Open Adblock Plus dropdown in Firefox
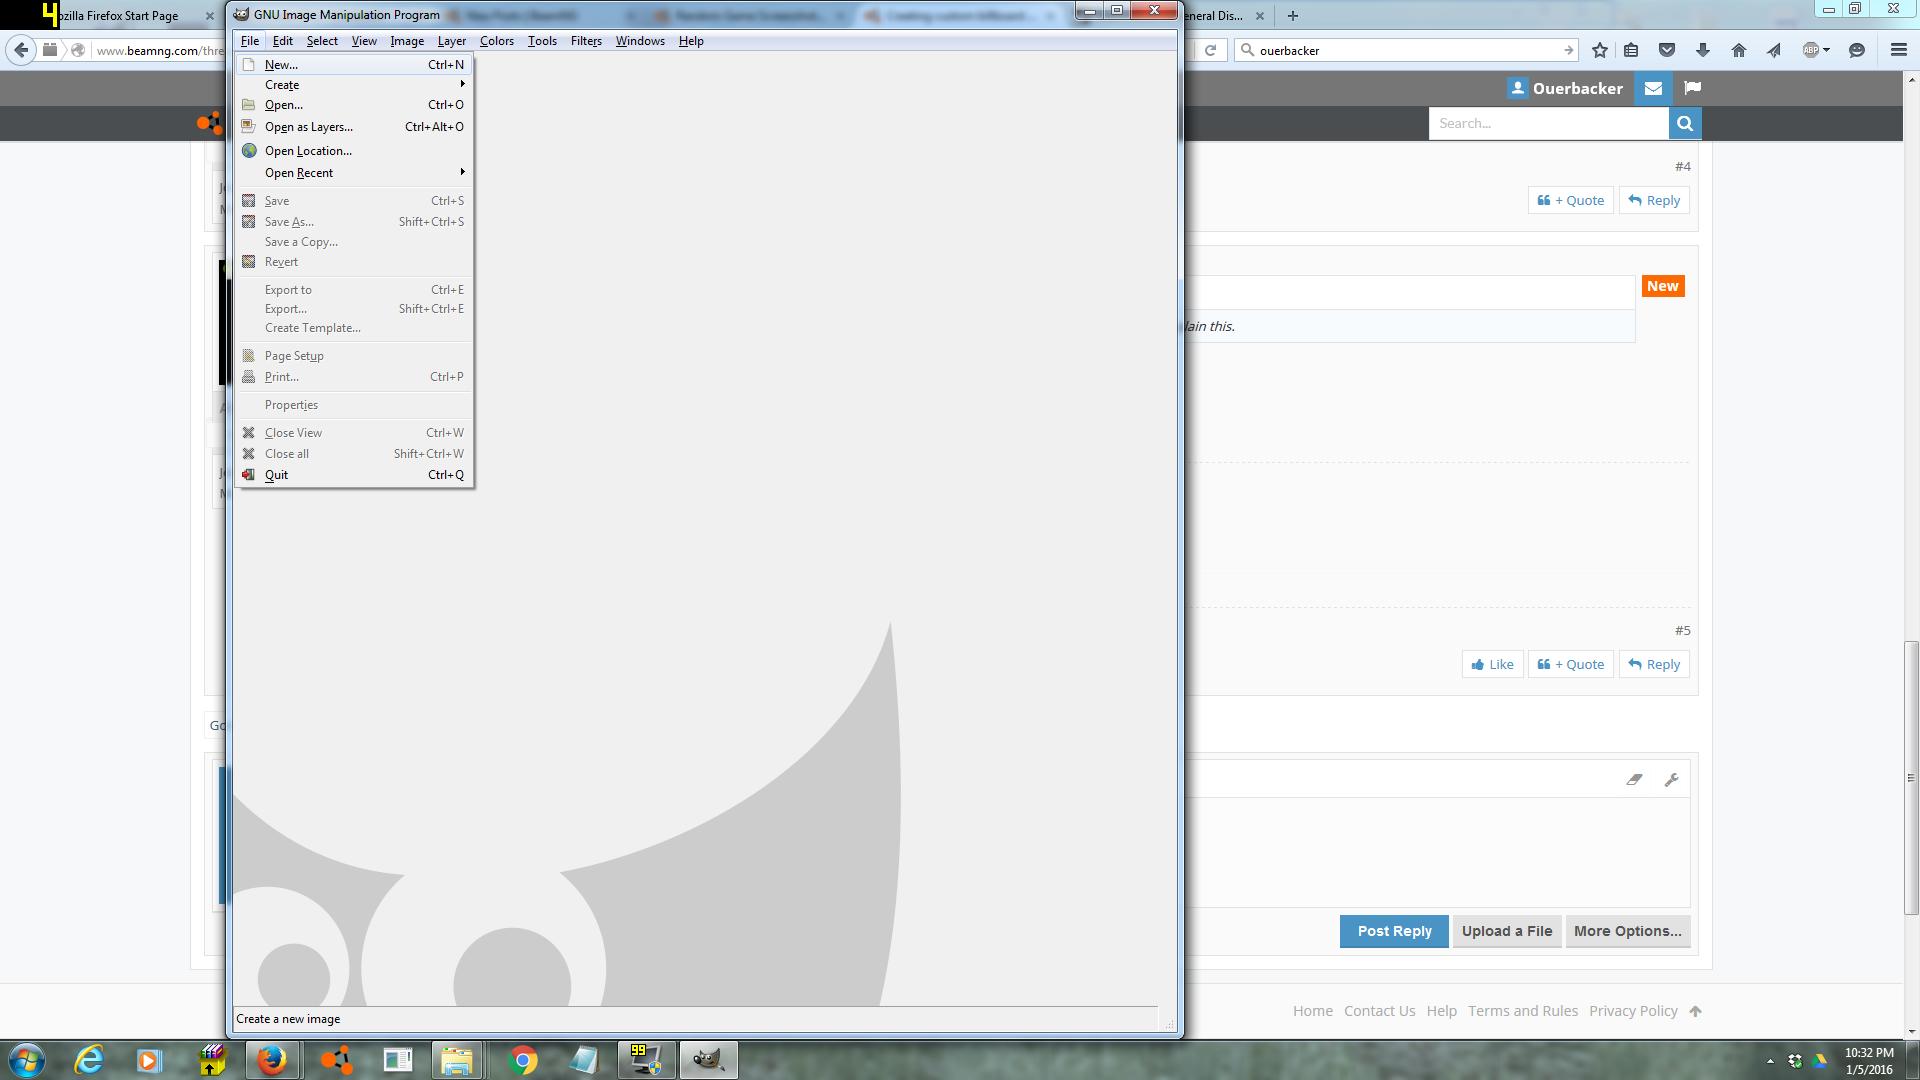 (1815, 50)
